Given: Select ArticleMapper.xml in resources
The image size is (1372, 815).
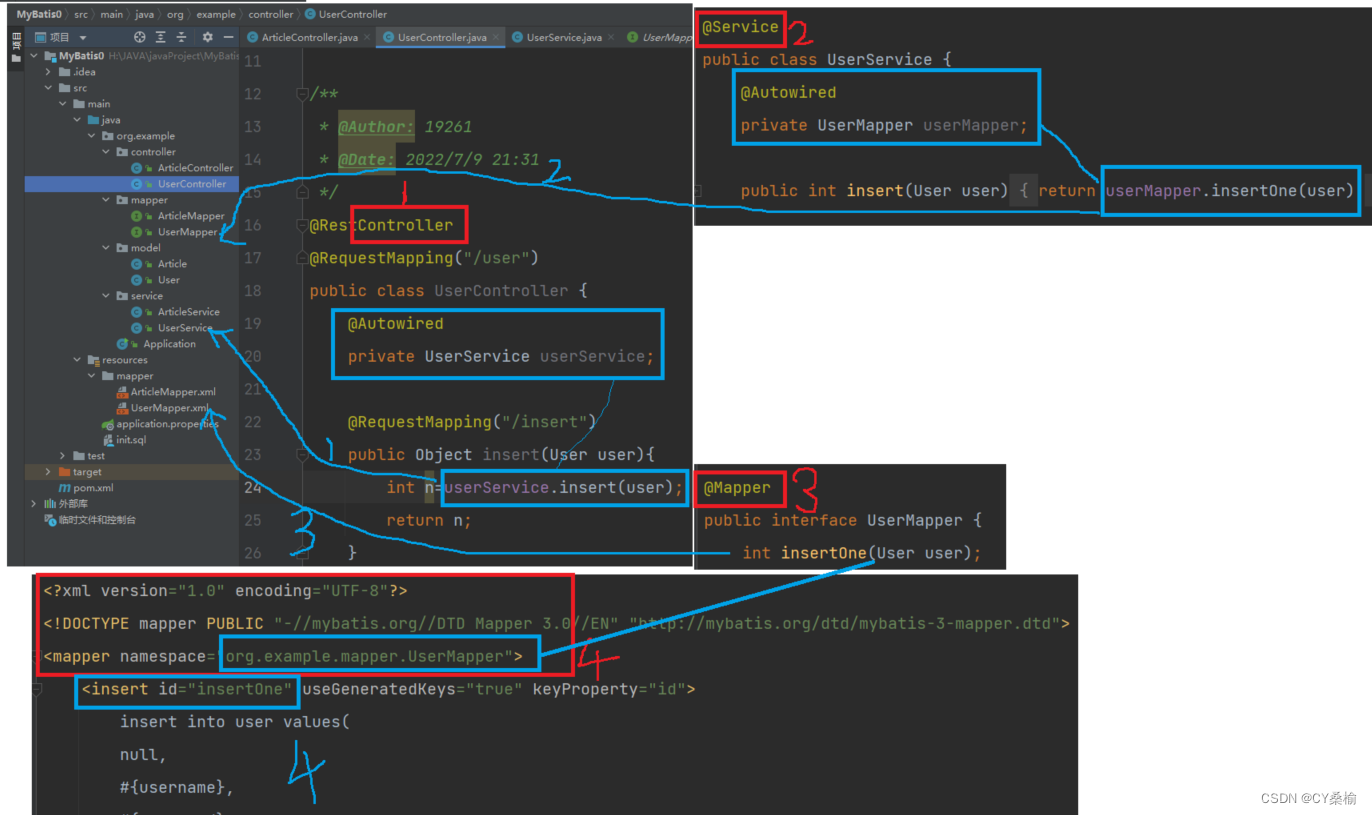Looking at the screenshot, I should coord(173,392).
